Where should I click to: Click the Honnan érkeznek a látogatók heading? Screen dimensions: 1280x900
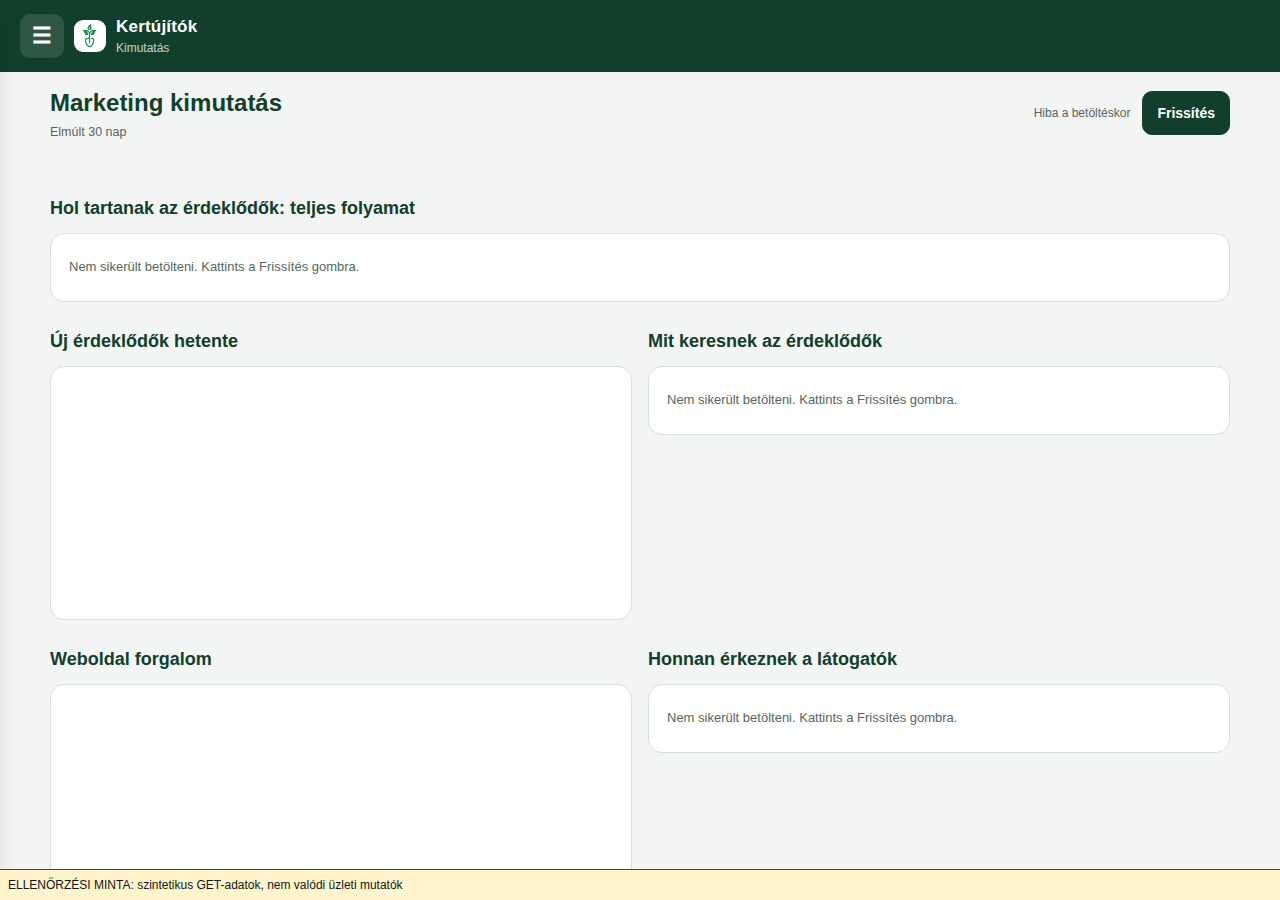coord(772,659)
